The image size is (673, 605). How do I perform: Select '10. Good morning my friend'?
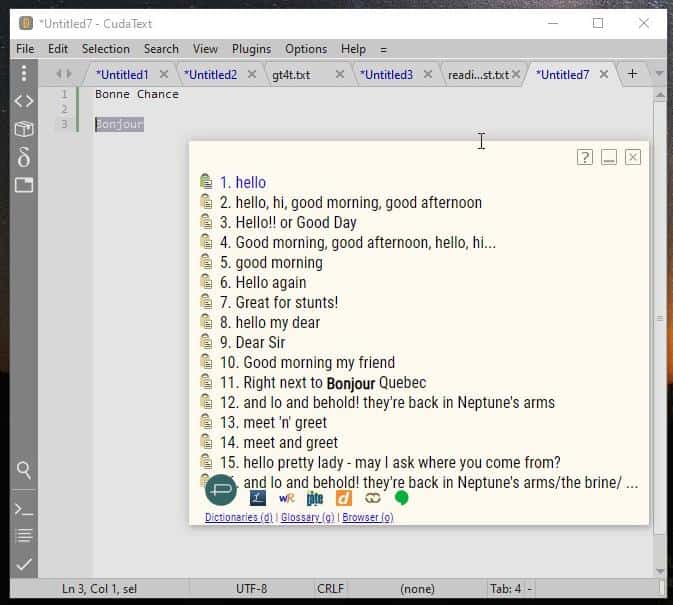[x=307, y=362]
